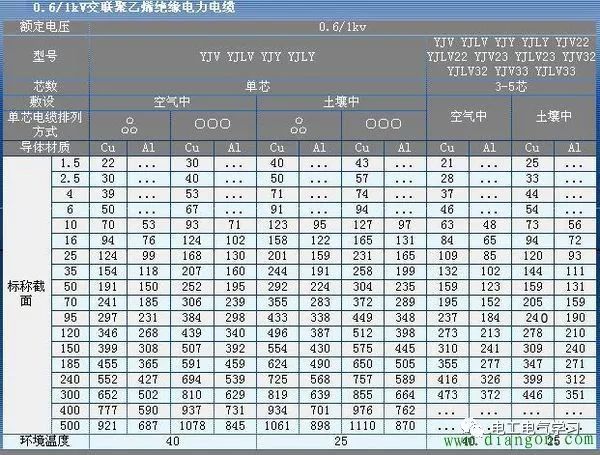Click the 土壤中 header under 3-5芯
The width and height of the screenshot is (600, 455).
click(x=553, y=116)
